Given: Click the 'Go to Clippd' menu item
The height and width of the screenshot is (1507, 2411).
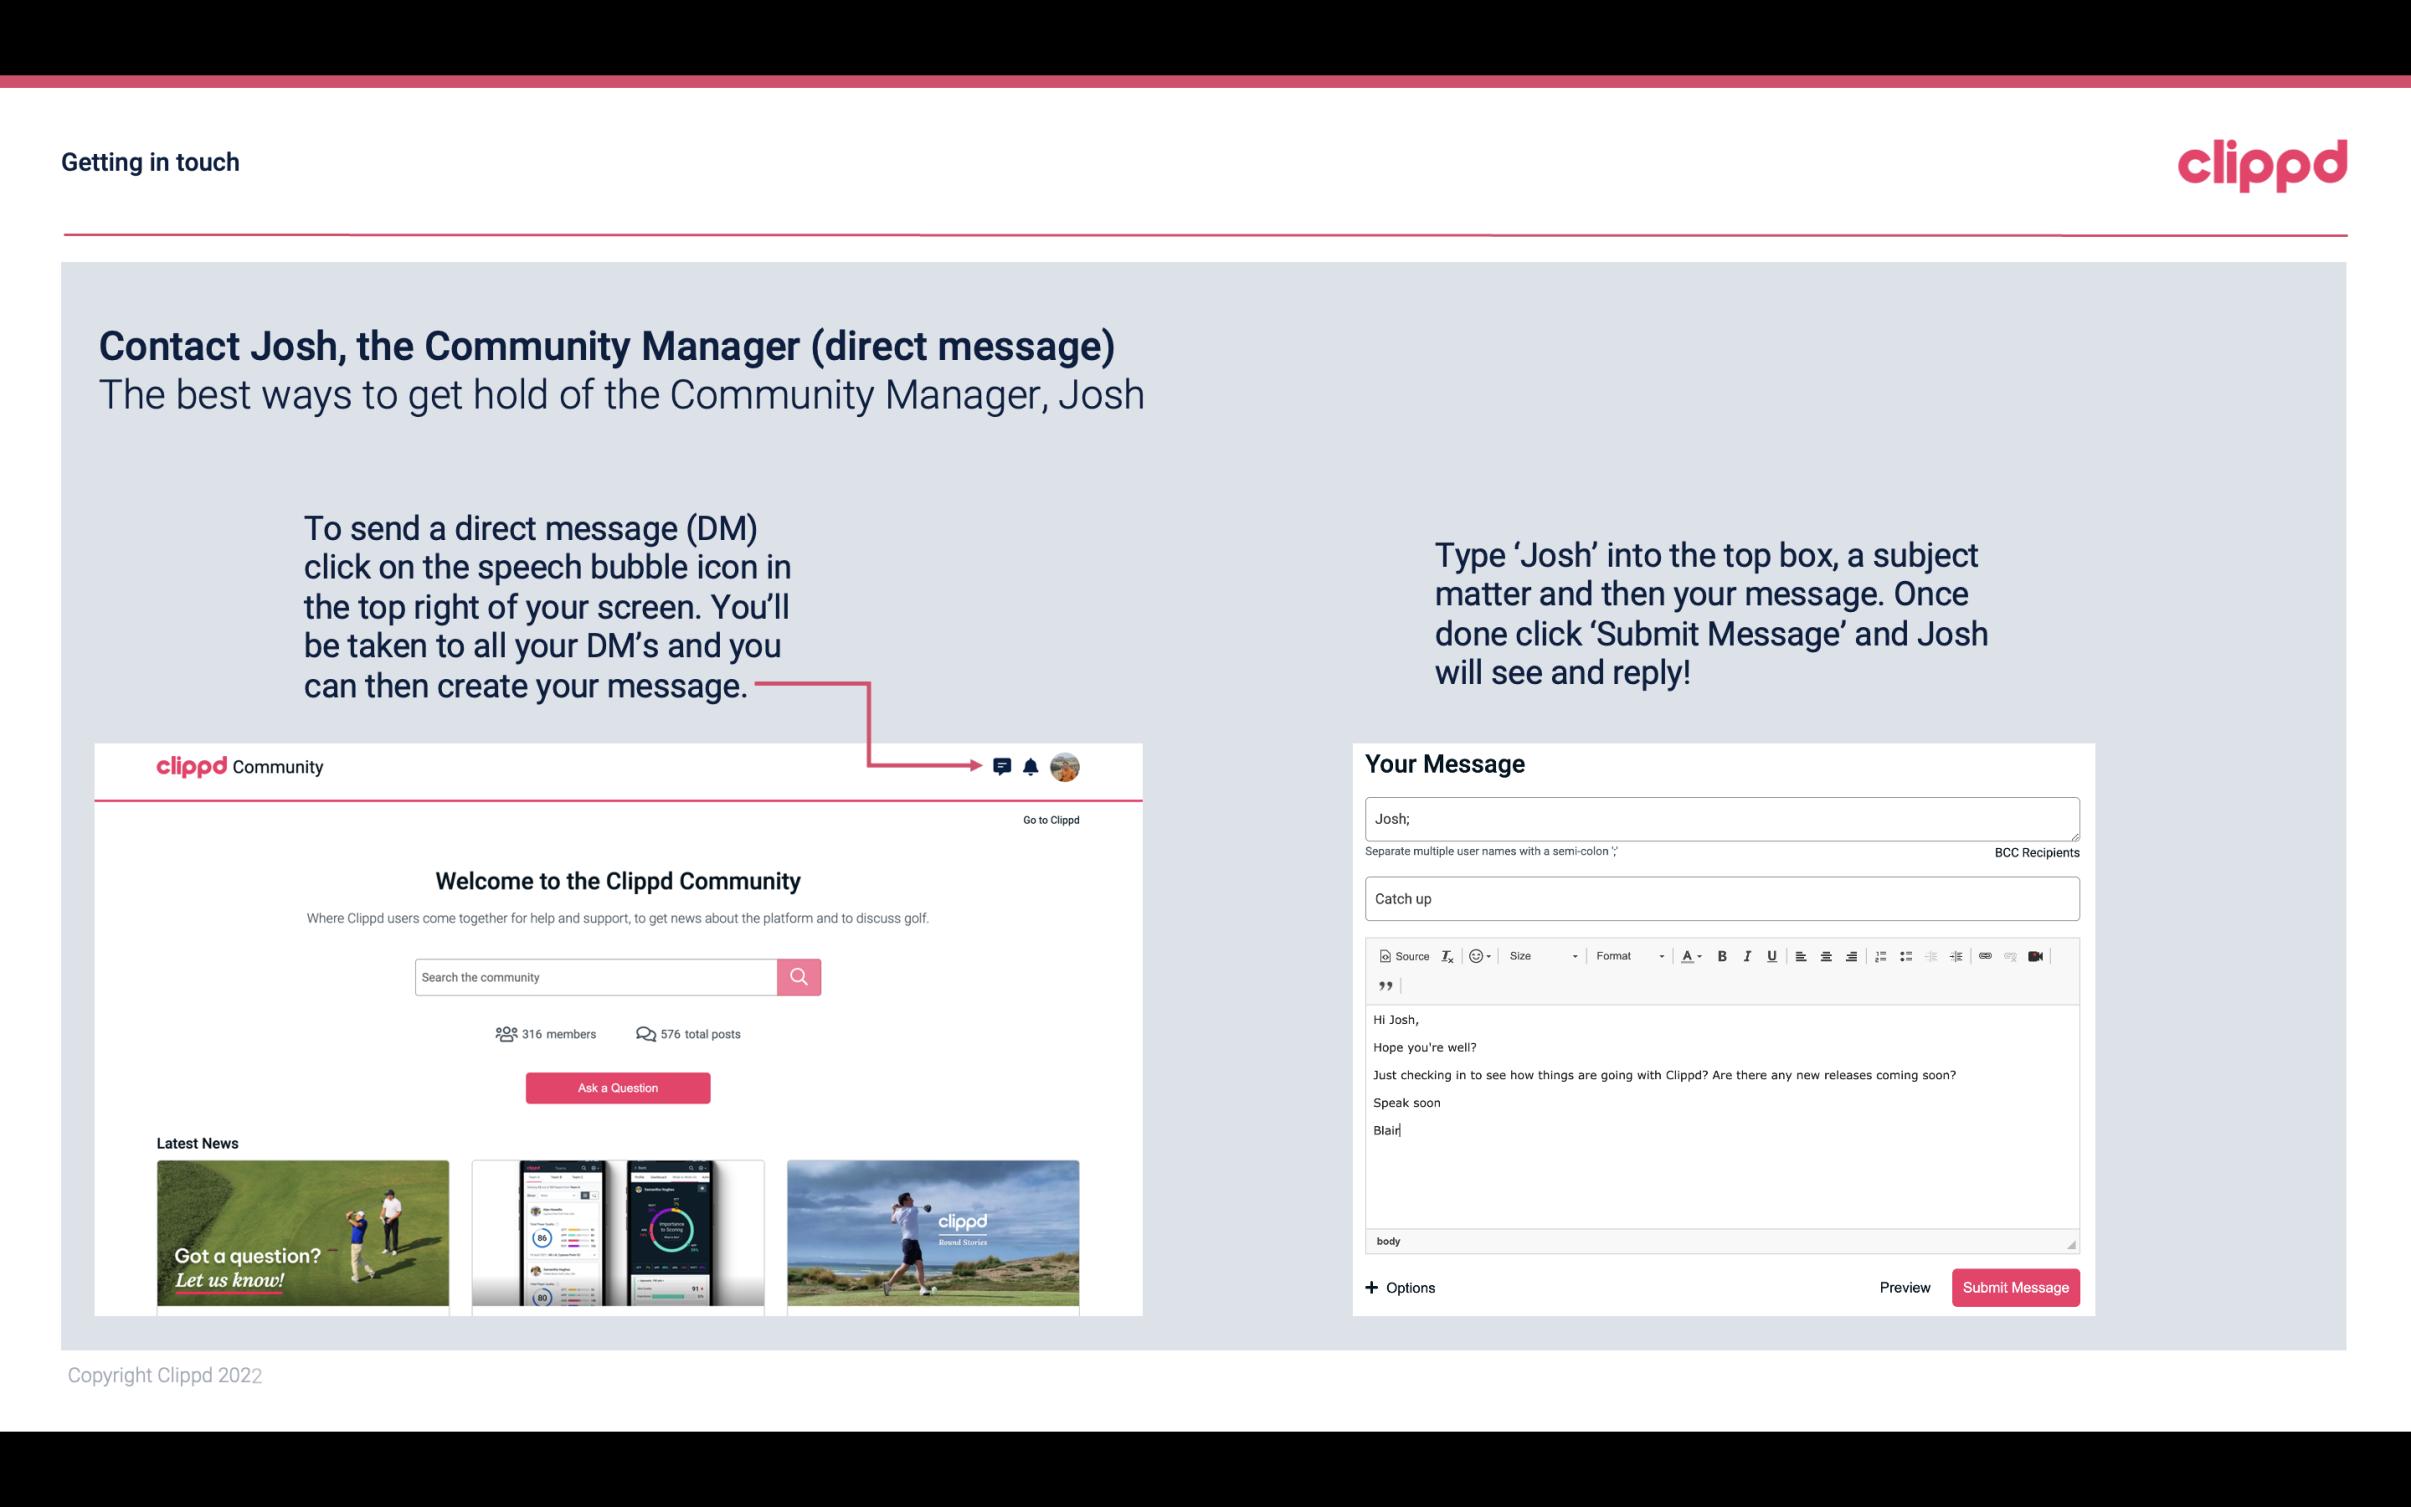Looking at the screenshot, I should (1050, 819).
